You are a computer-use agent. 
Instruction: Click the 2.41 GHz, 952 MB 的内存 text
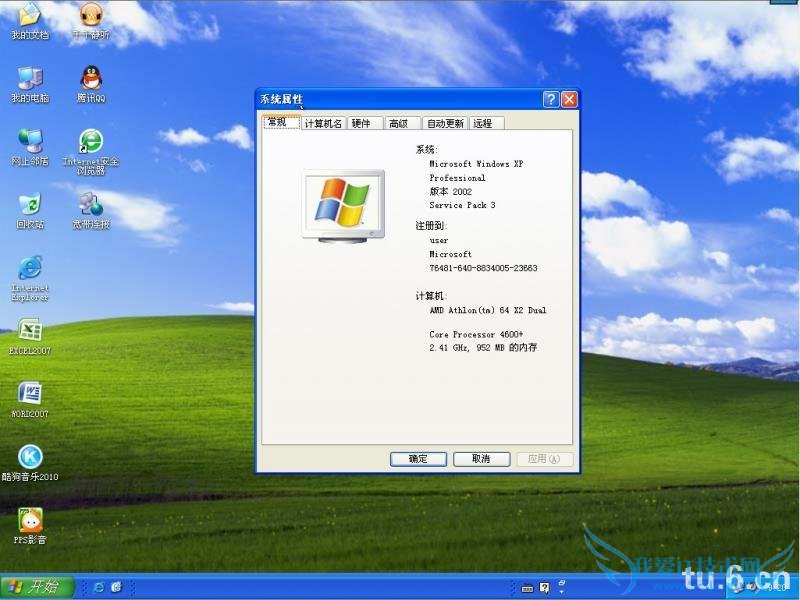click(x=483, y=347)
